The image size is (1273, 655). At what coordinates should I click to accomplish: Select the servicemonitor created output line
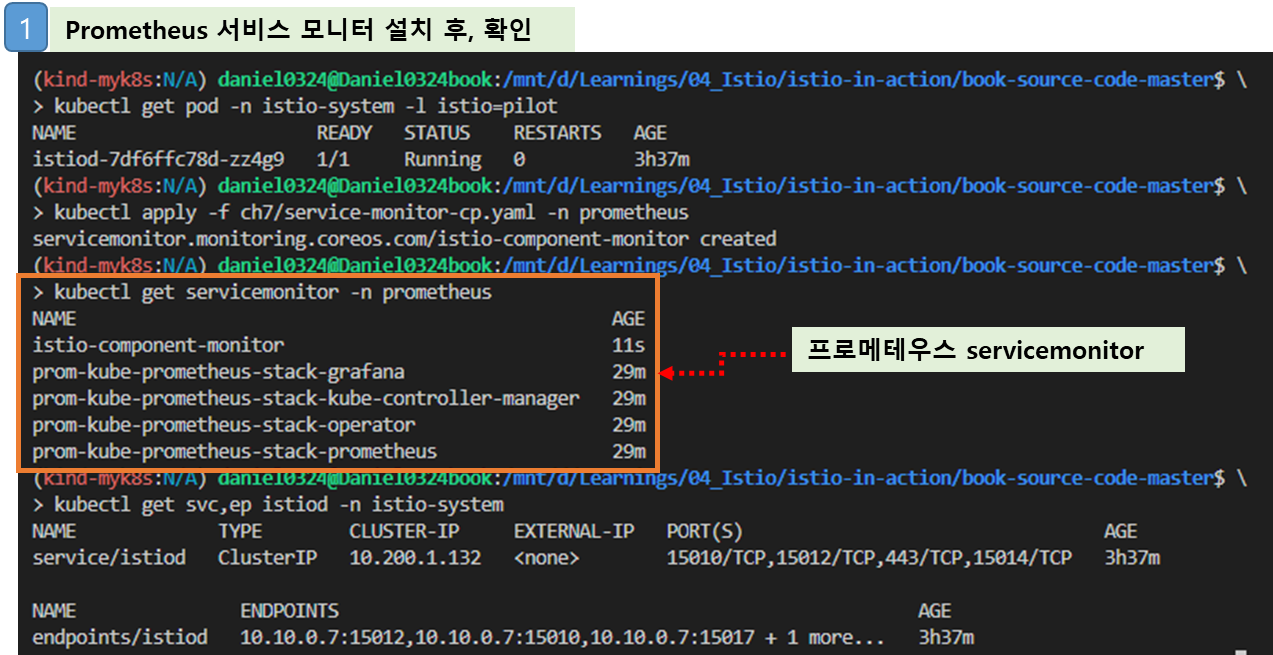pos(404,239)
